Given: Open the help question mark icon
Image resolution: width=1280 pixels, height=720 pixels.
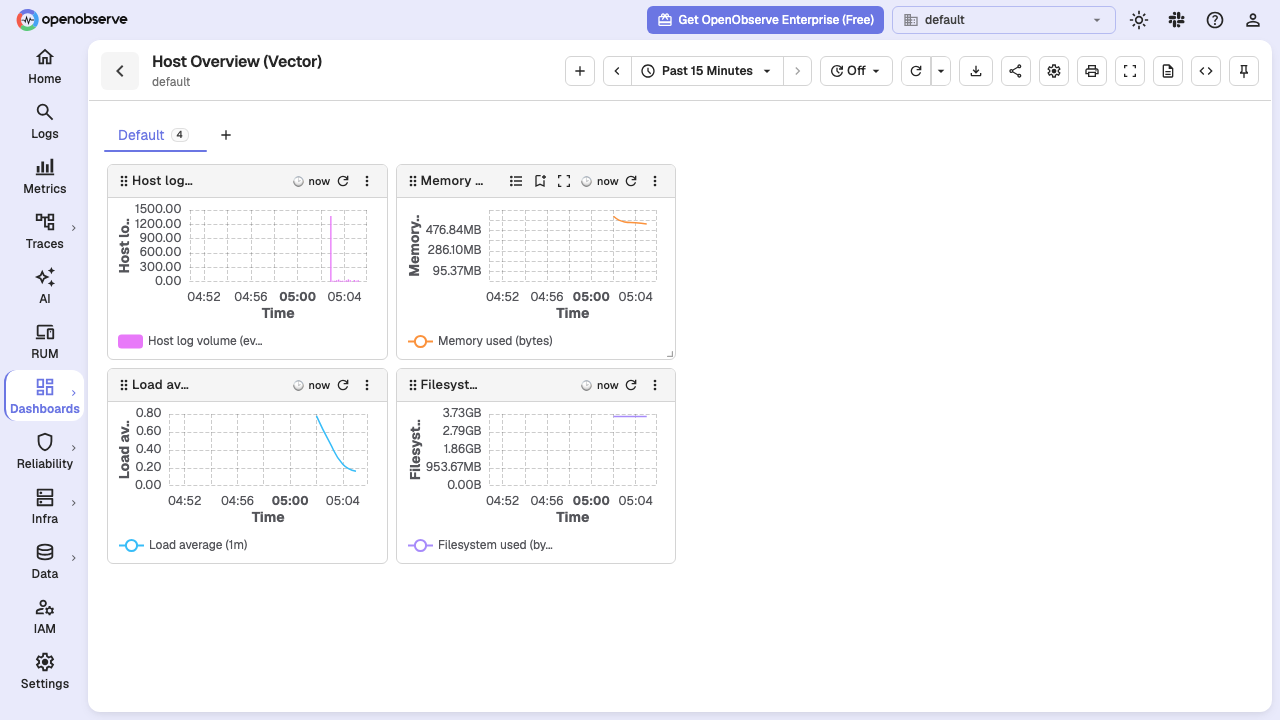Looking at the screenshot, I should point(1215,20).
